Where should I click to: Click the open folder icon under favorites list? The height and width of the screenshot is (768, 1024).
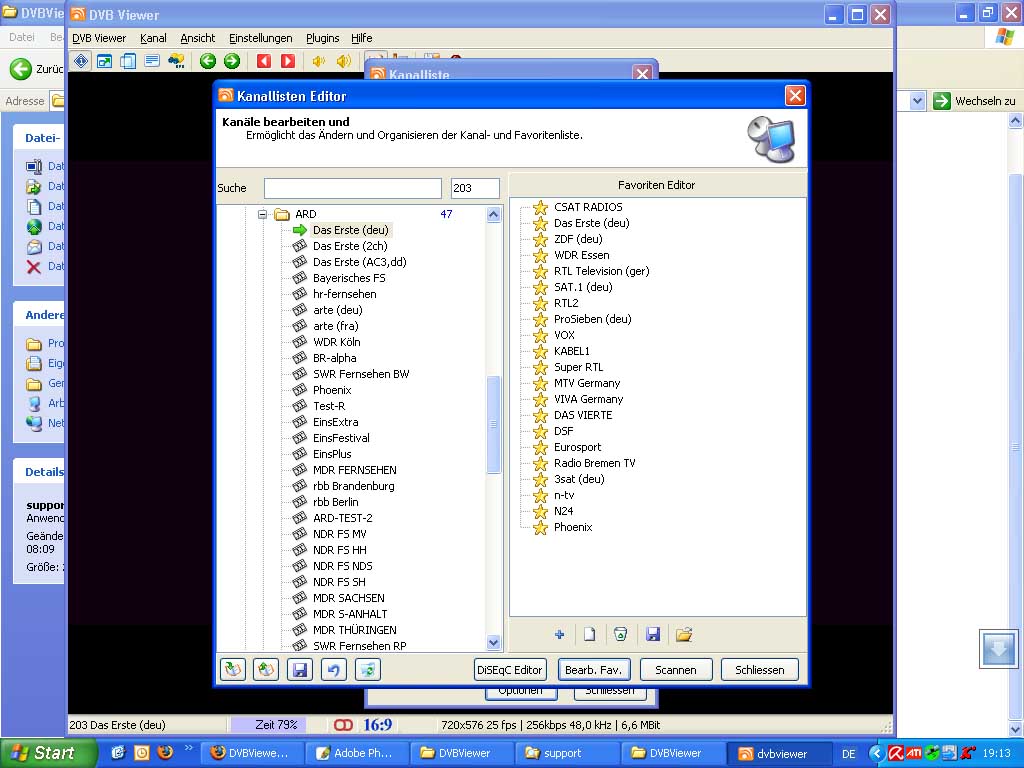684,634
